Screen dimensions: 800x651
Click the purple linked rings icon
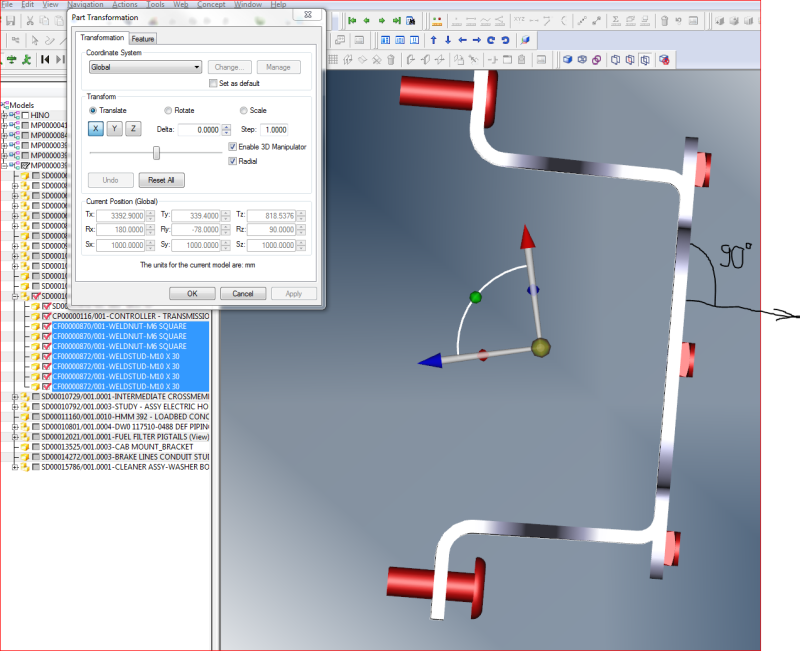click(596, 60)
